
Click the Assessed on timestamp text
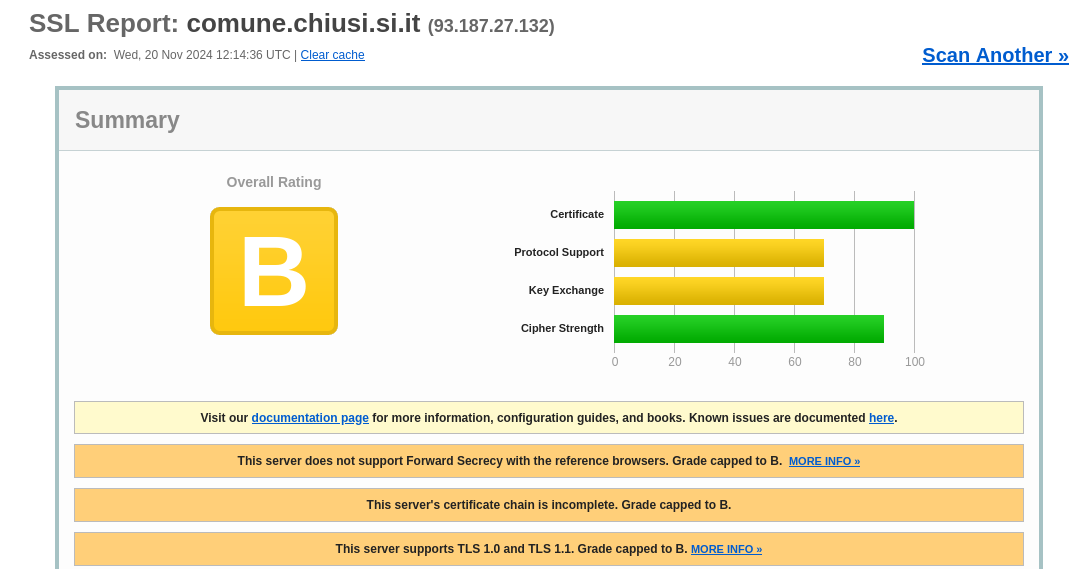tap(201, 55)
